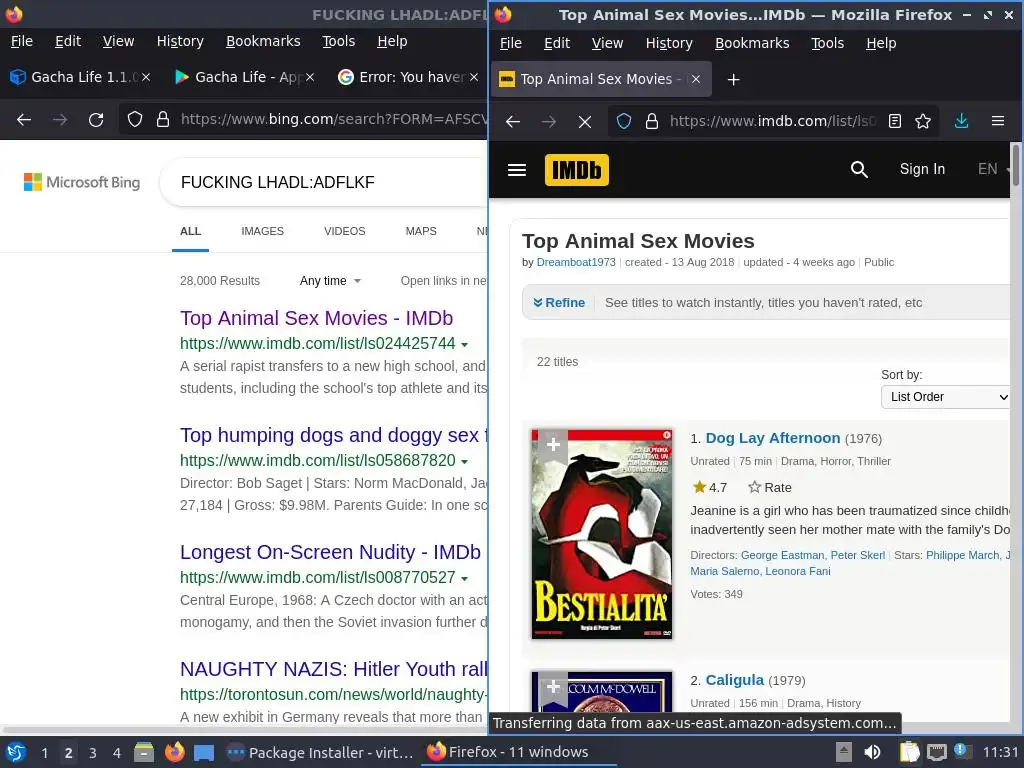This screenshot has height=768, width=1024.
Task: Open IMDb search magnifier
Action: click(859, 170)
